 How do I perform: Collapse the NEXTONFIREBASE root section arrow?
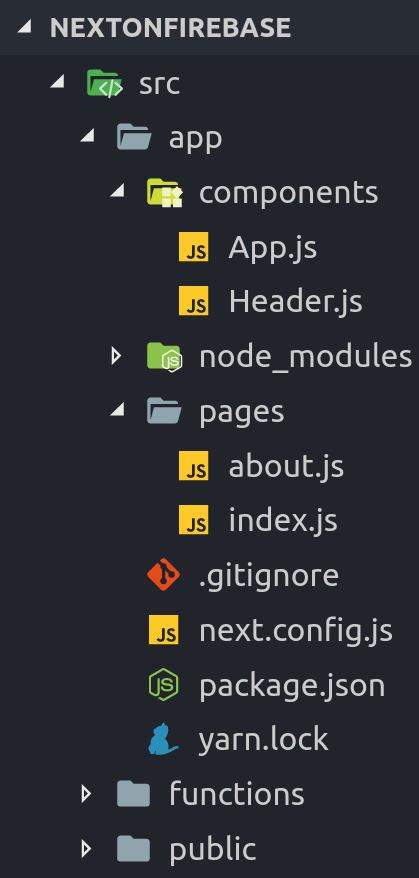[24, 27]
